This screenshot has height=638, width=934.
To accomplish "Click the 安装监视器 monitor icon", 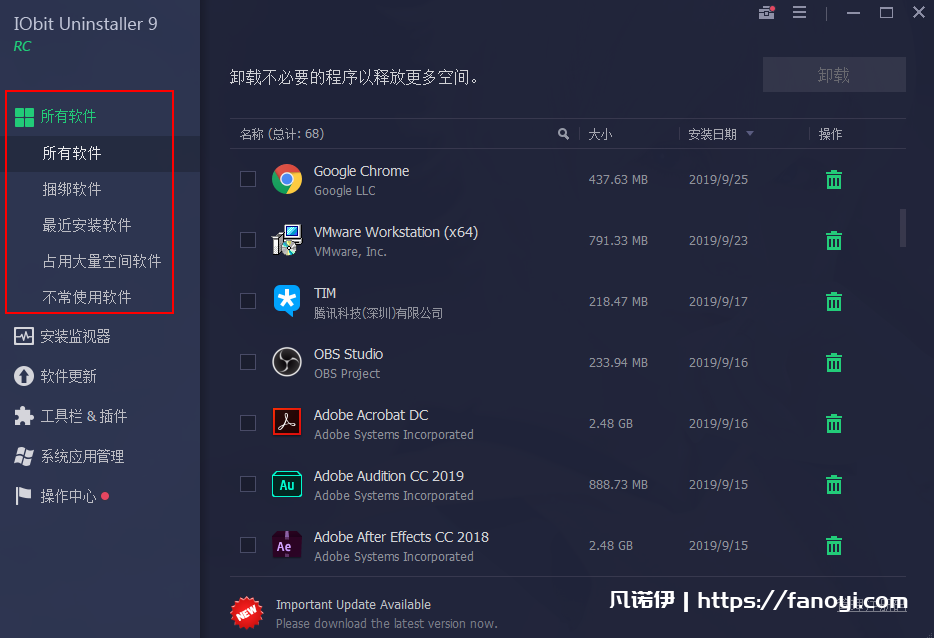I will click(24, 337).
